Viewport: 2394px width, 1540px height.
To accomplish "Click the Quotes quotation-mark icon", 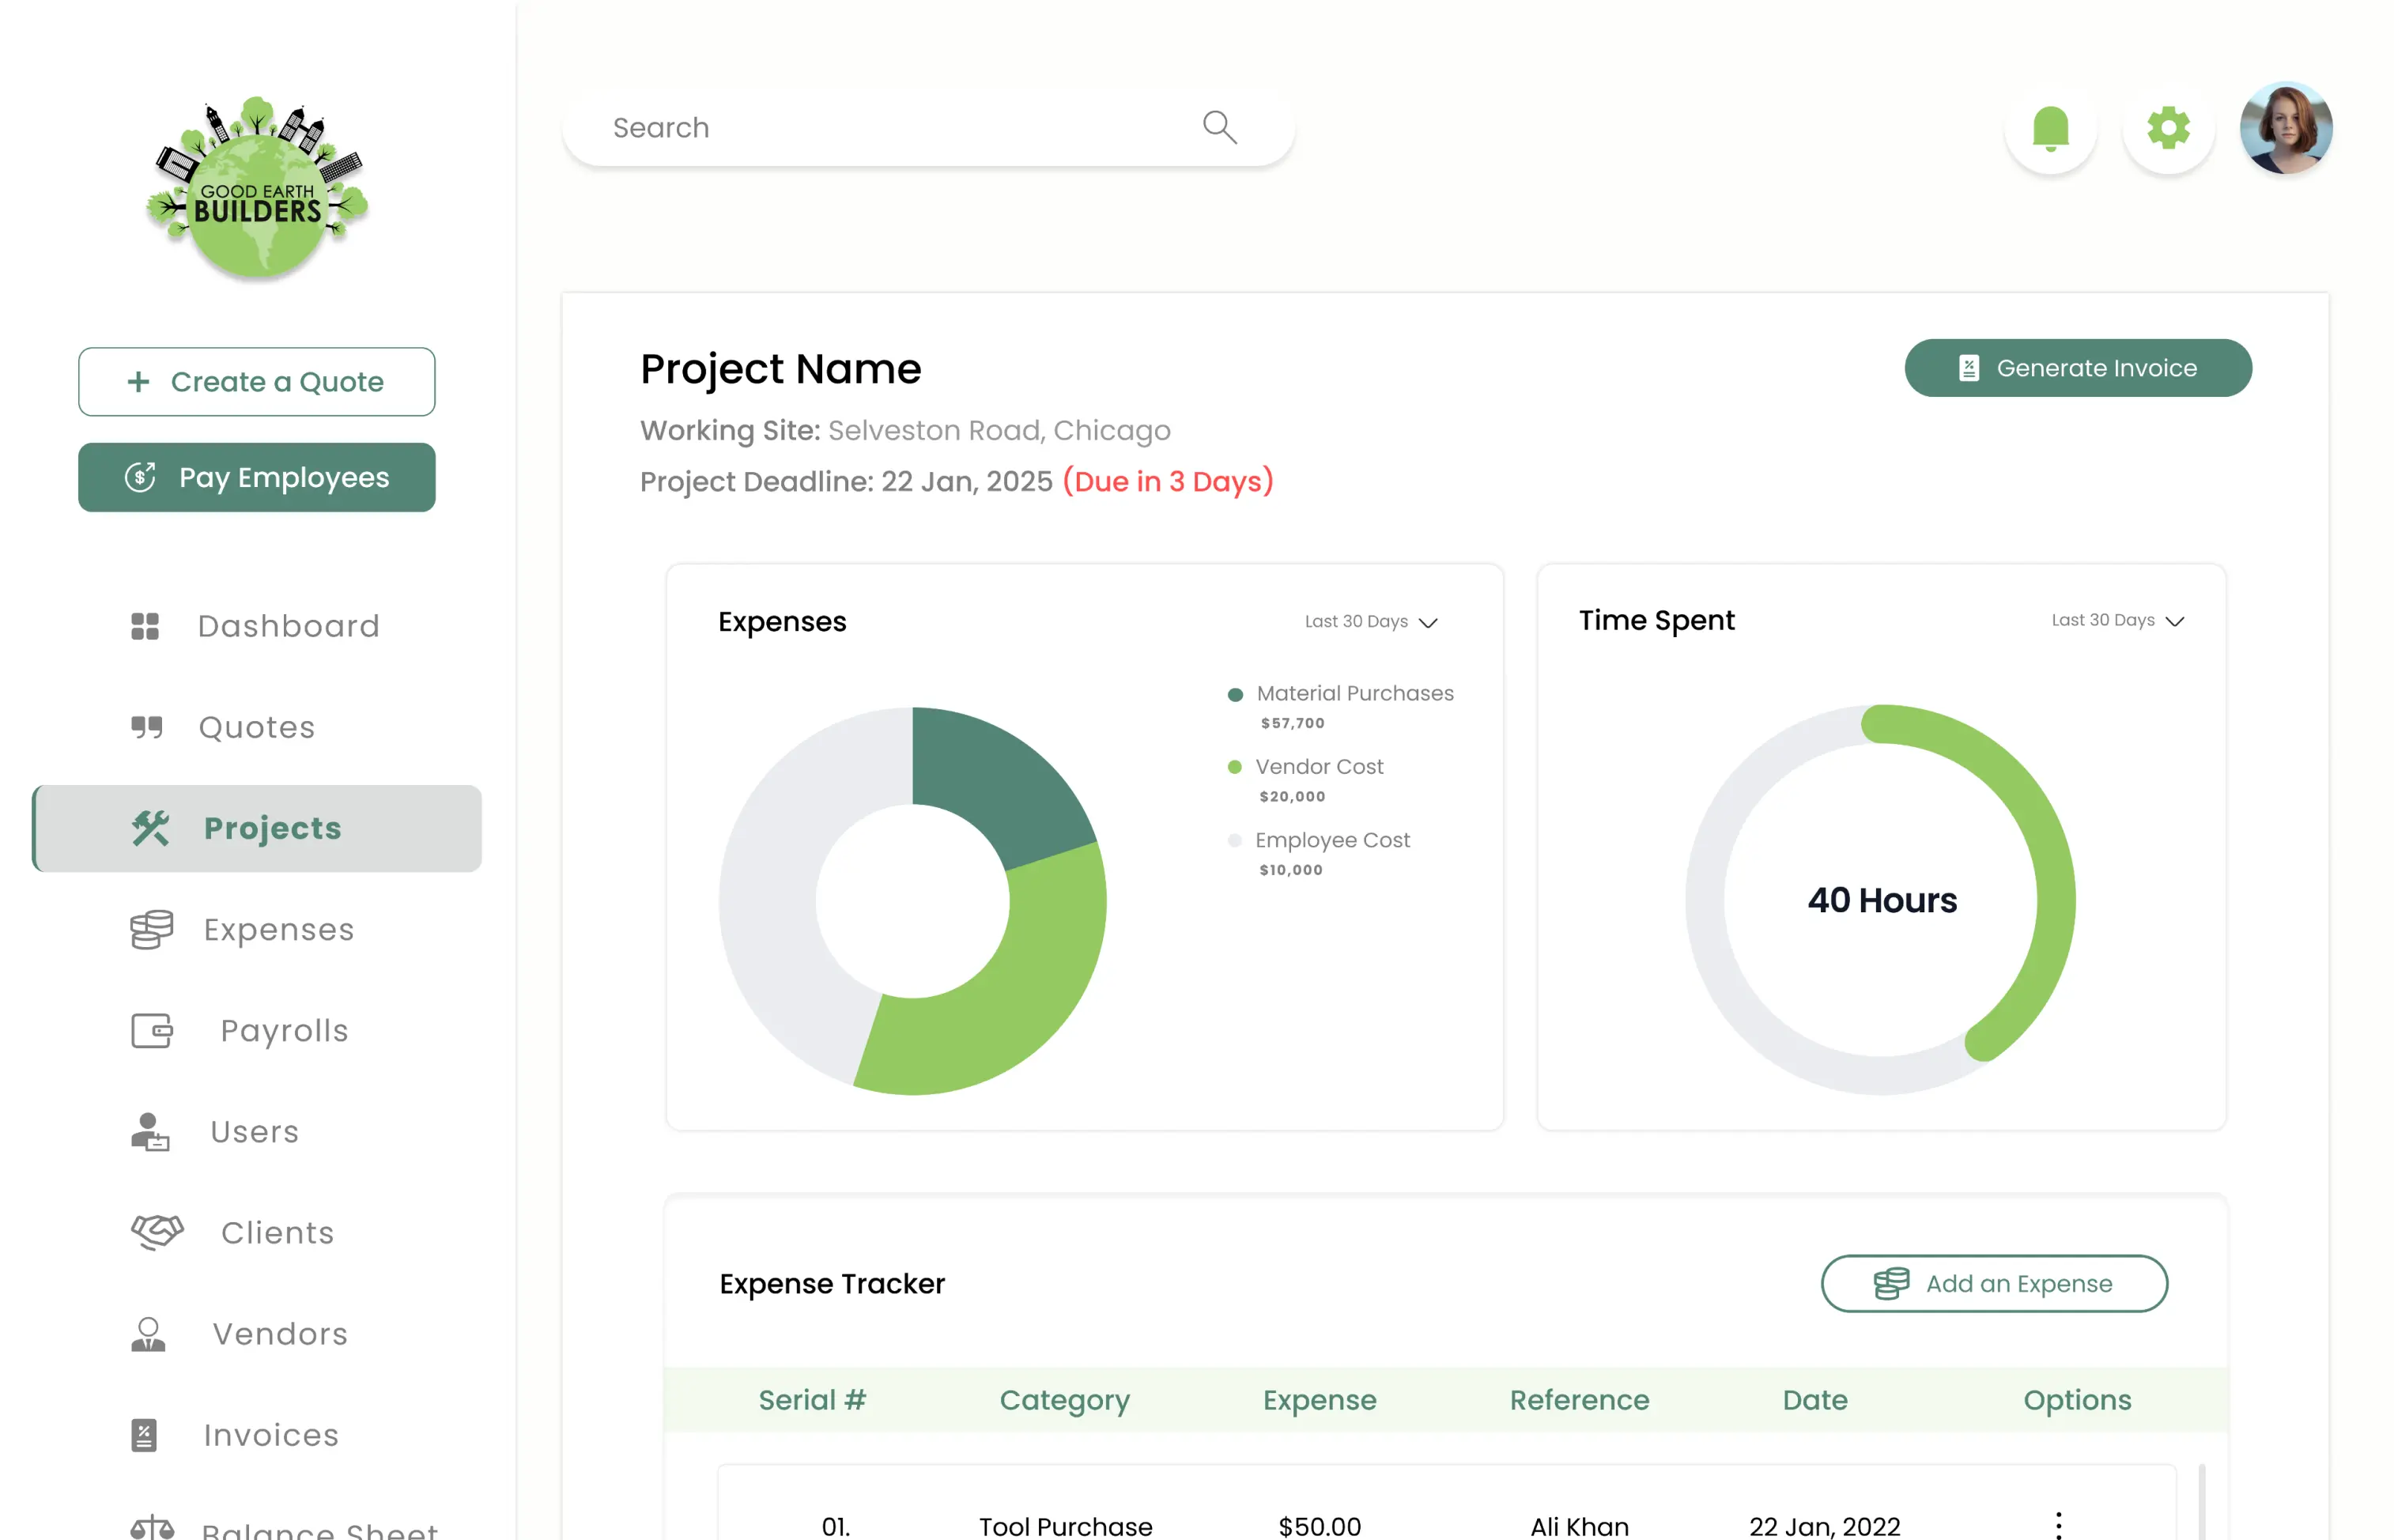I will [x=146, y=727].
